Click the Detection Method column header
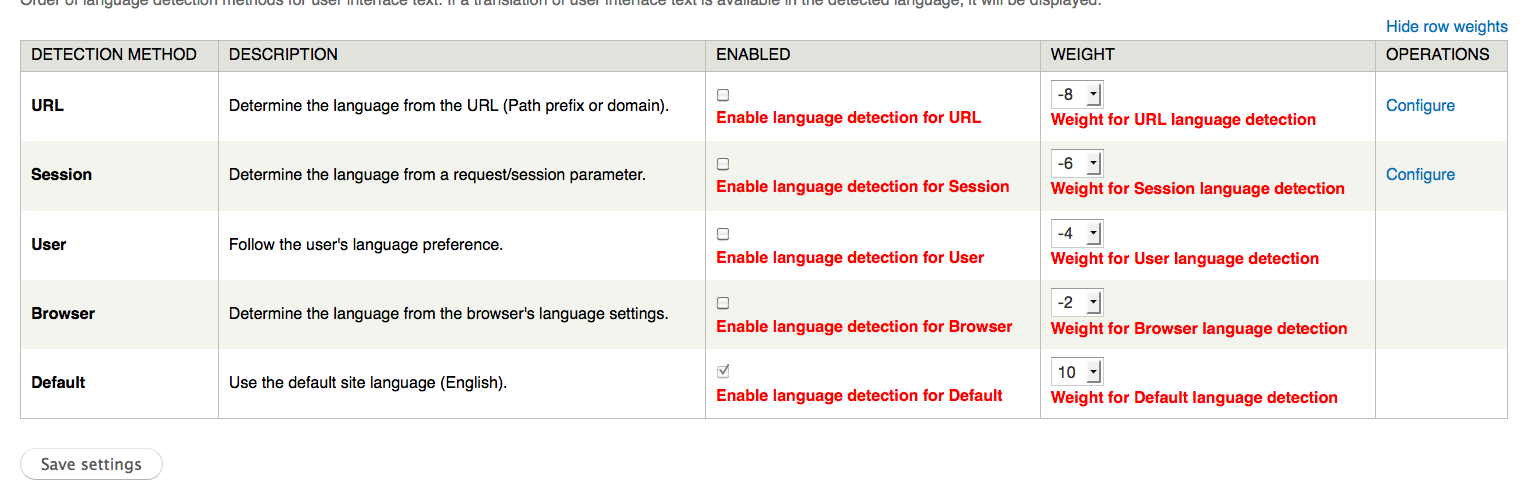The height and width of the screenshot is (491, 1536). point(114,55)
